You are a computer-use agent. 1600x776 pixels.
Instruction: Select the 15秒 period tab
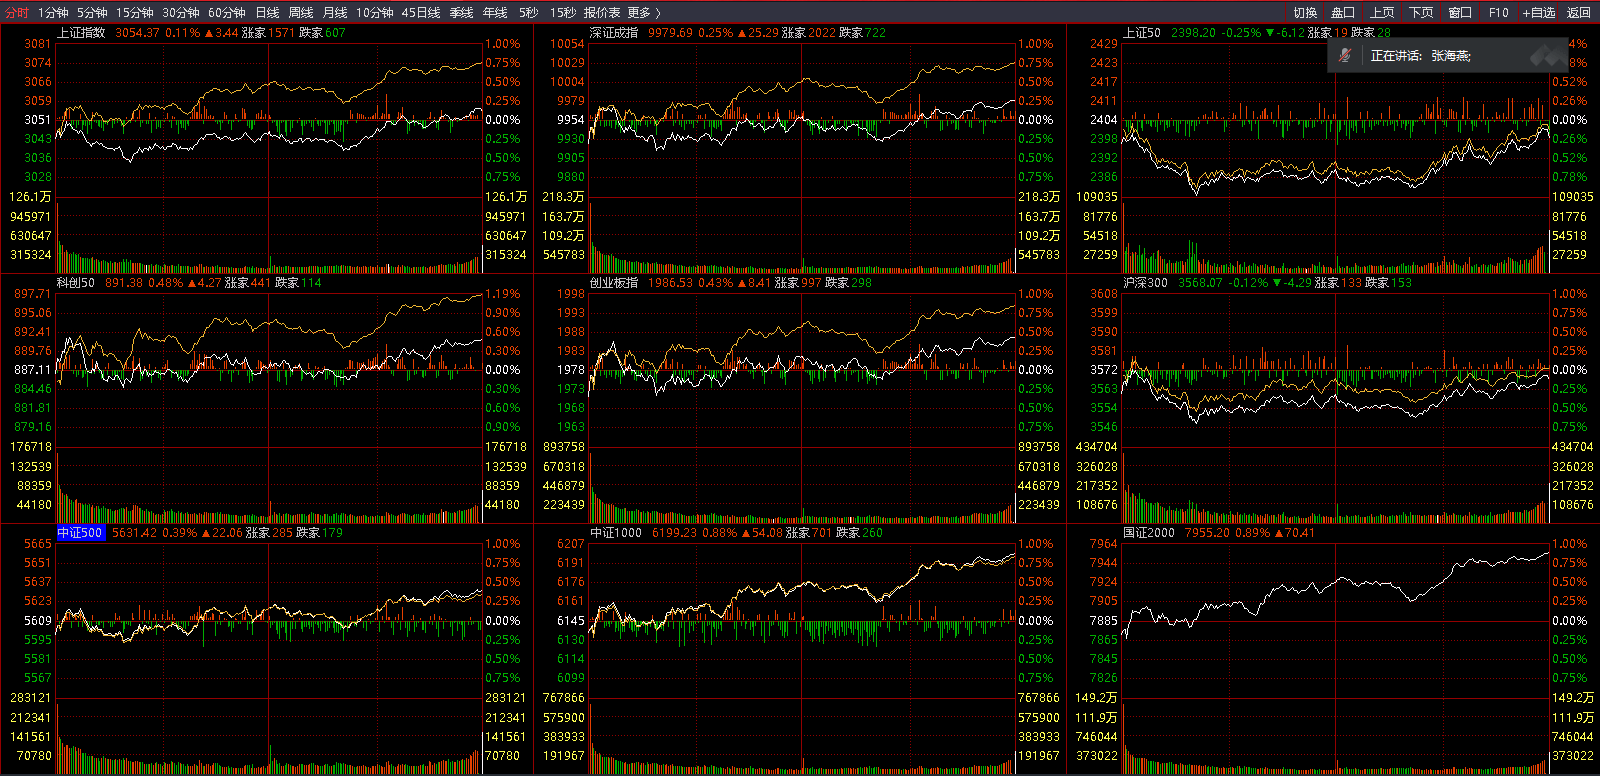point(562,12)
